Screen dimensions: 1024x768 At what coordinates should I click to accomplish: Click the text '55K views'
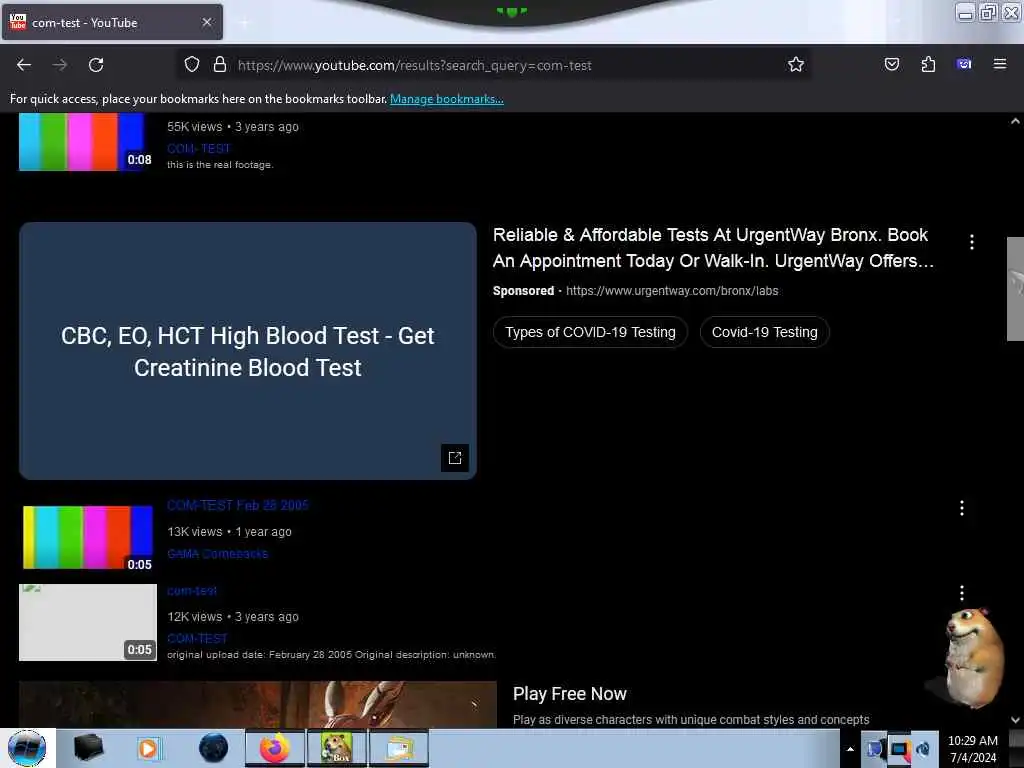195,127
